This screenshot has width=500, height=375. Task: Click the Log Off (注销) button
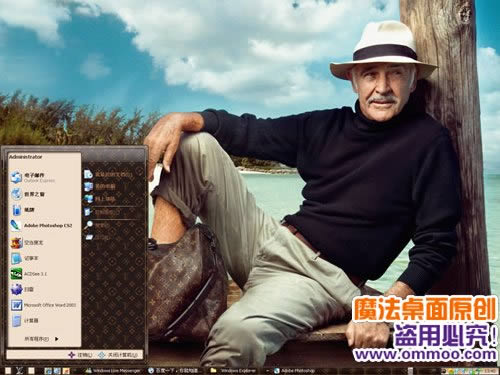pyautogui.click(x=80, y=355)
